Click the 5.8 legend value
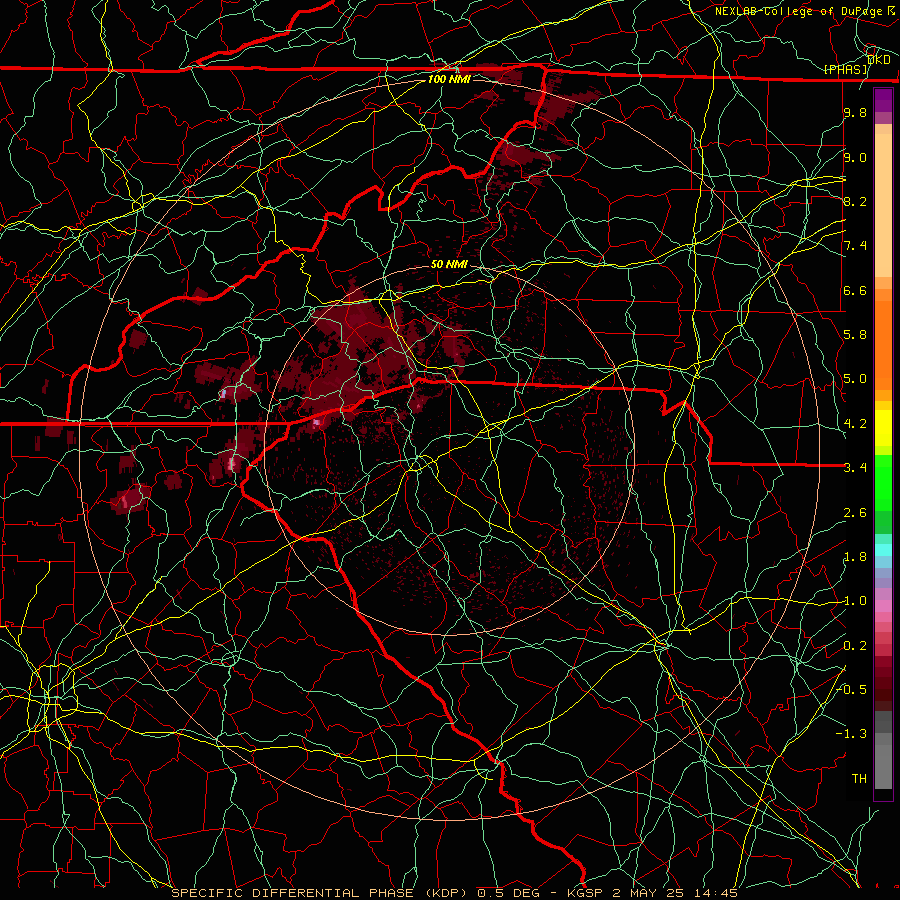The image size is (900, 900). (855, 335)
